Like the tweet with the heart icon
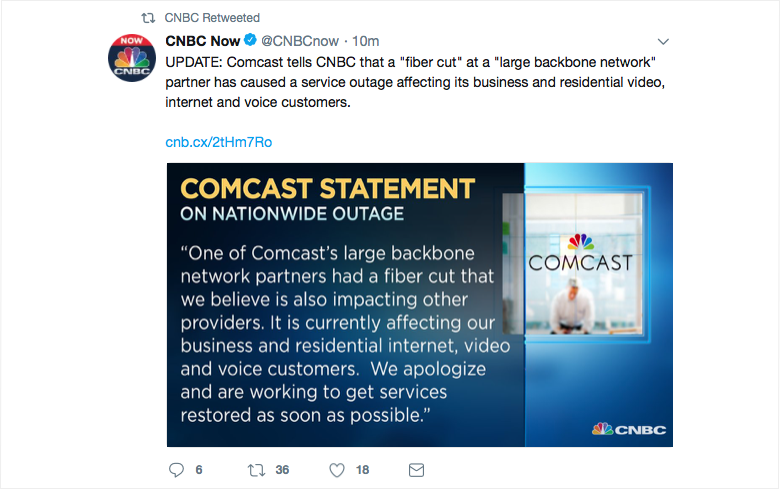This screenshot has width=780, height=489. (x=337, y=469)
